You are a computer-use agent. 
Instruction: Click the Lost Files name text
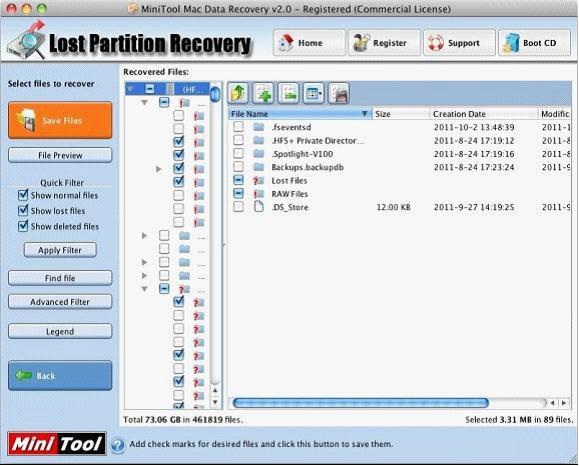[x=289, y=181]
